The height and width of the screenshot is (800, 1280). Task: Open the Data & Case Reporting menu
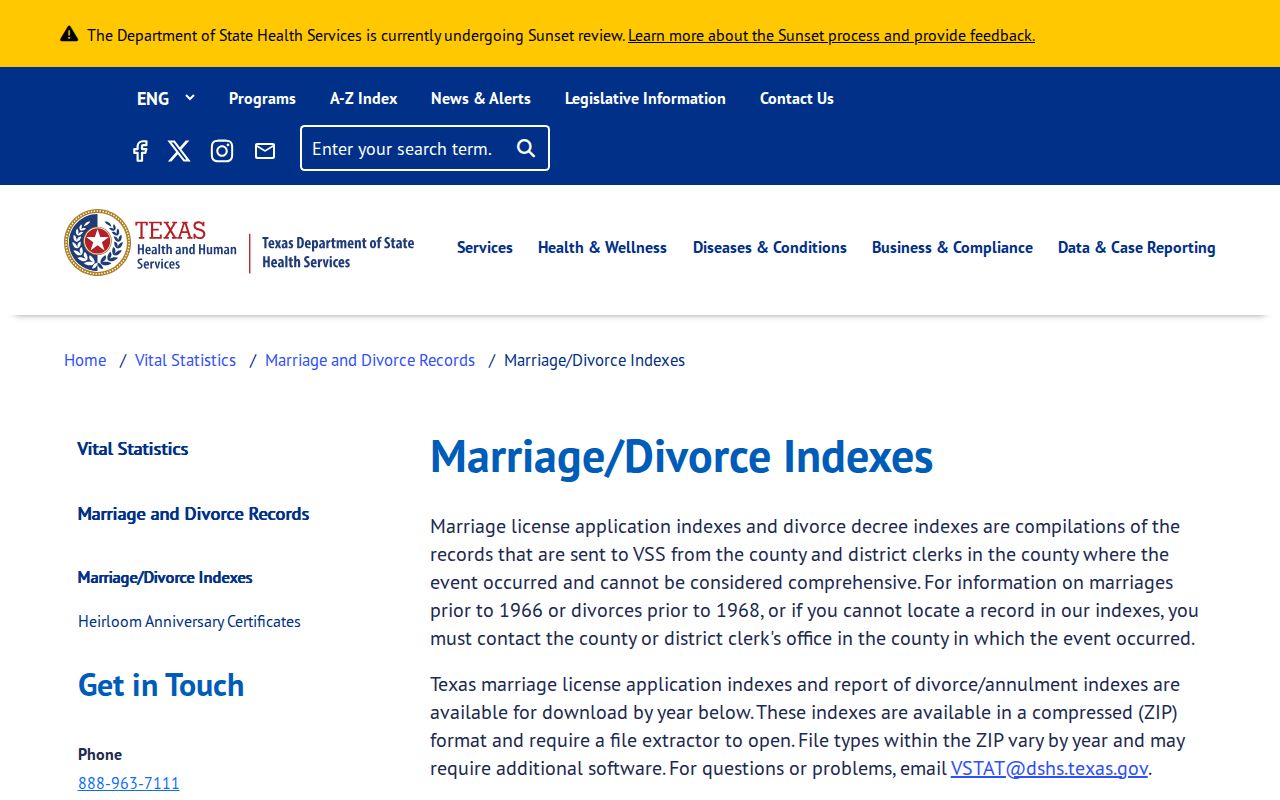click(1137, 247)
